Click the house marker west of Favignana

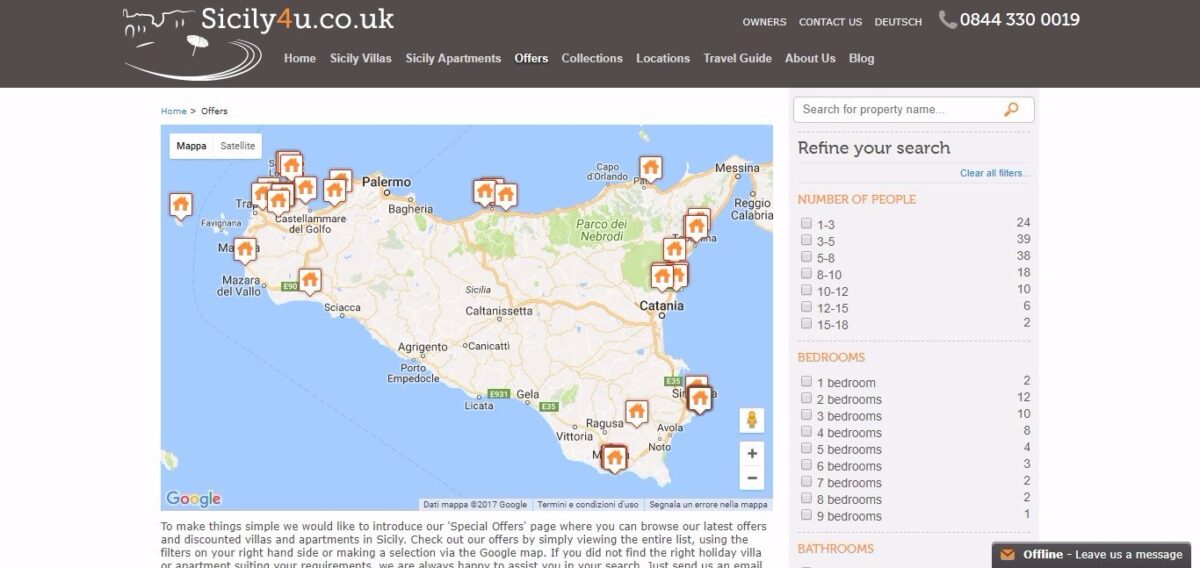point(181,204)
